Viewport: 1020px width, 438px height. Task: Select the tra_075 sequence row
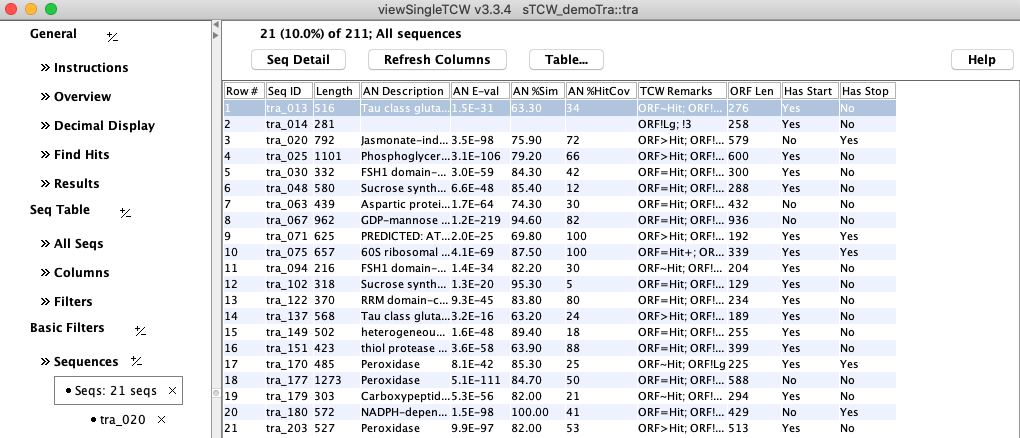[x=289, y=252]
